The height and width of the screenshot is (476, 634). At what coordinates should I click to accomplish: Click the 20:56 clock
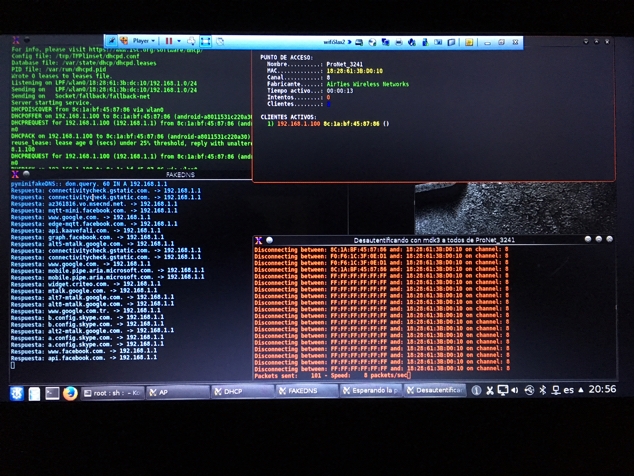coord(603,390)
